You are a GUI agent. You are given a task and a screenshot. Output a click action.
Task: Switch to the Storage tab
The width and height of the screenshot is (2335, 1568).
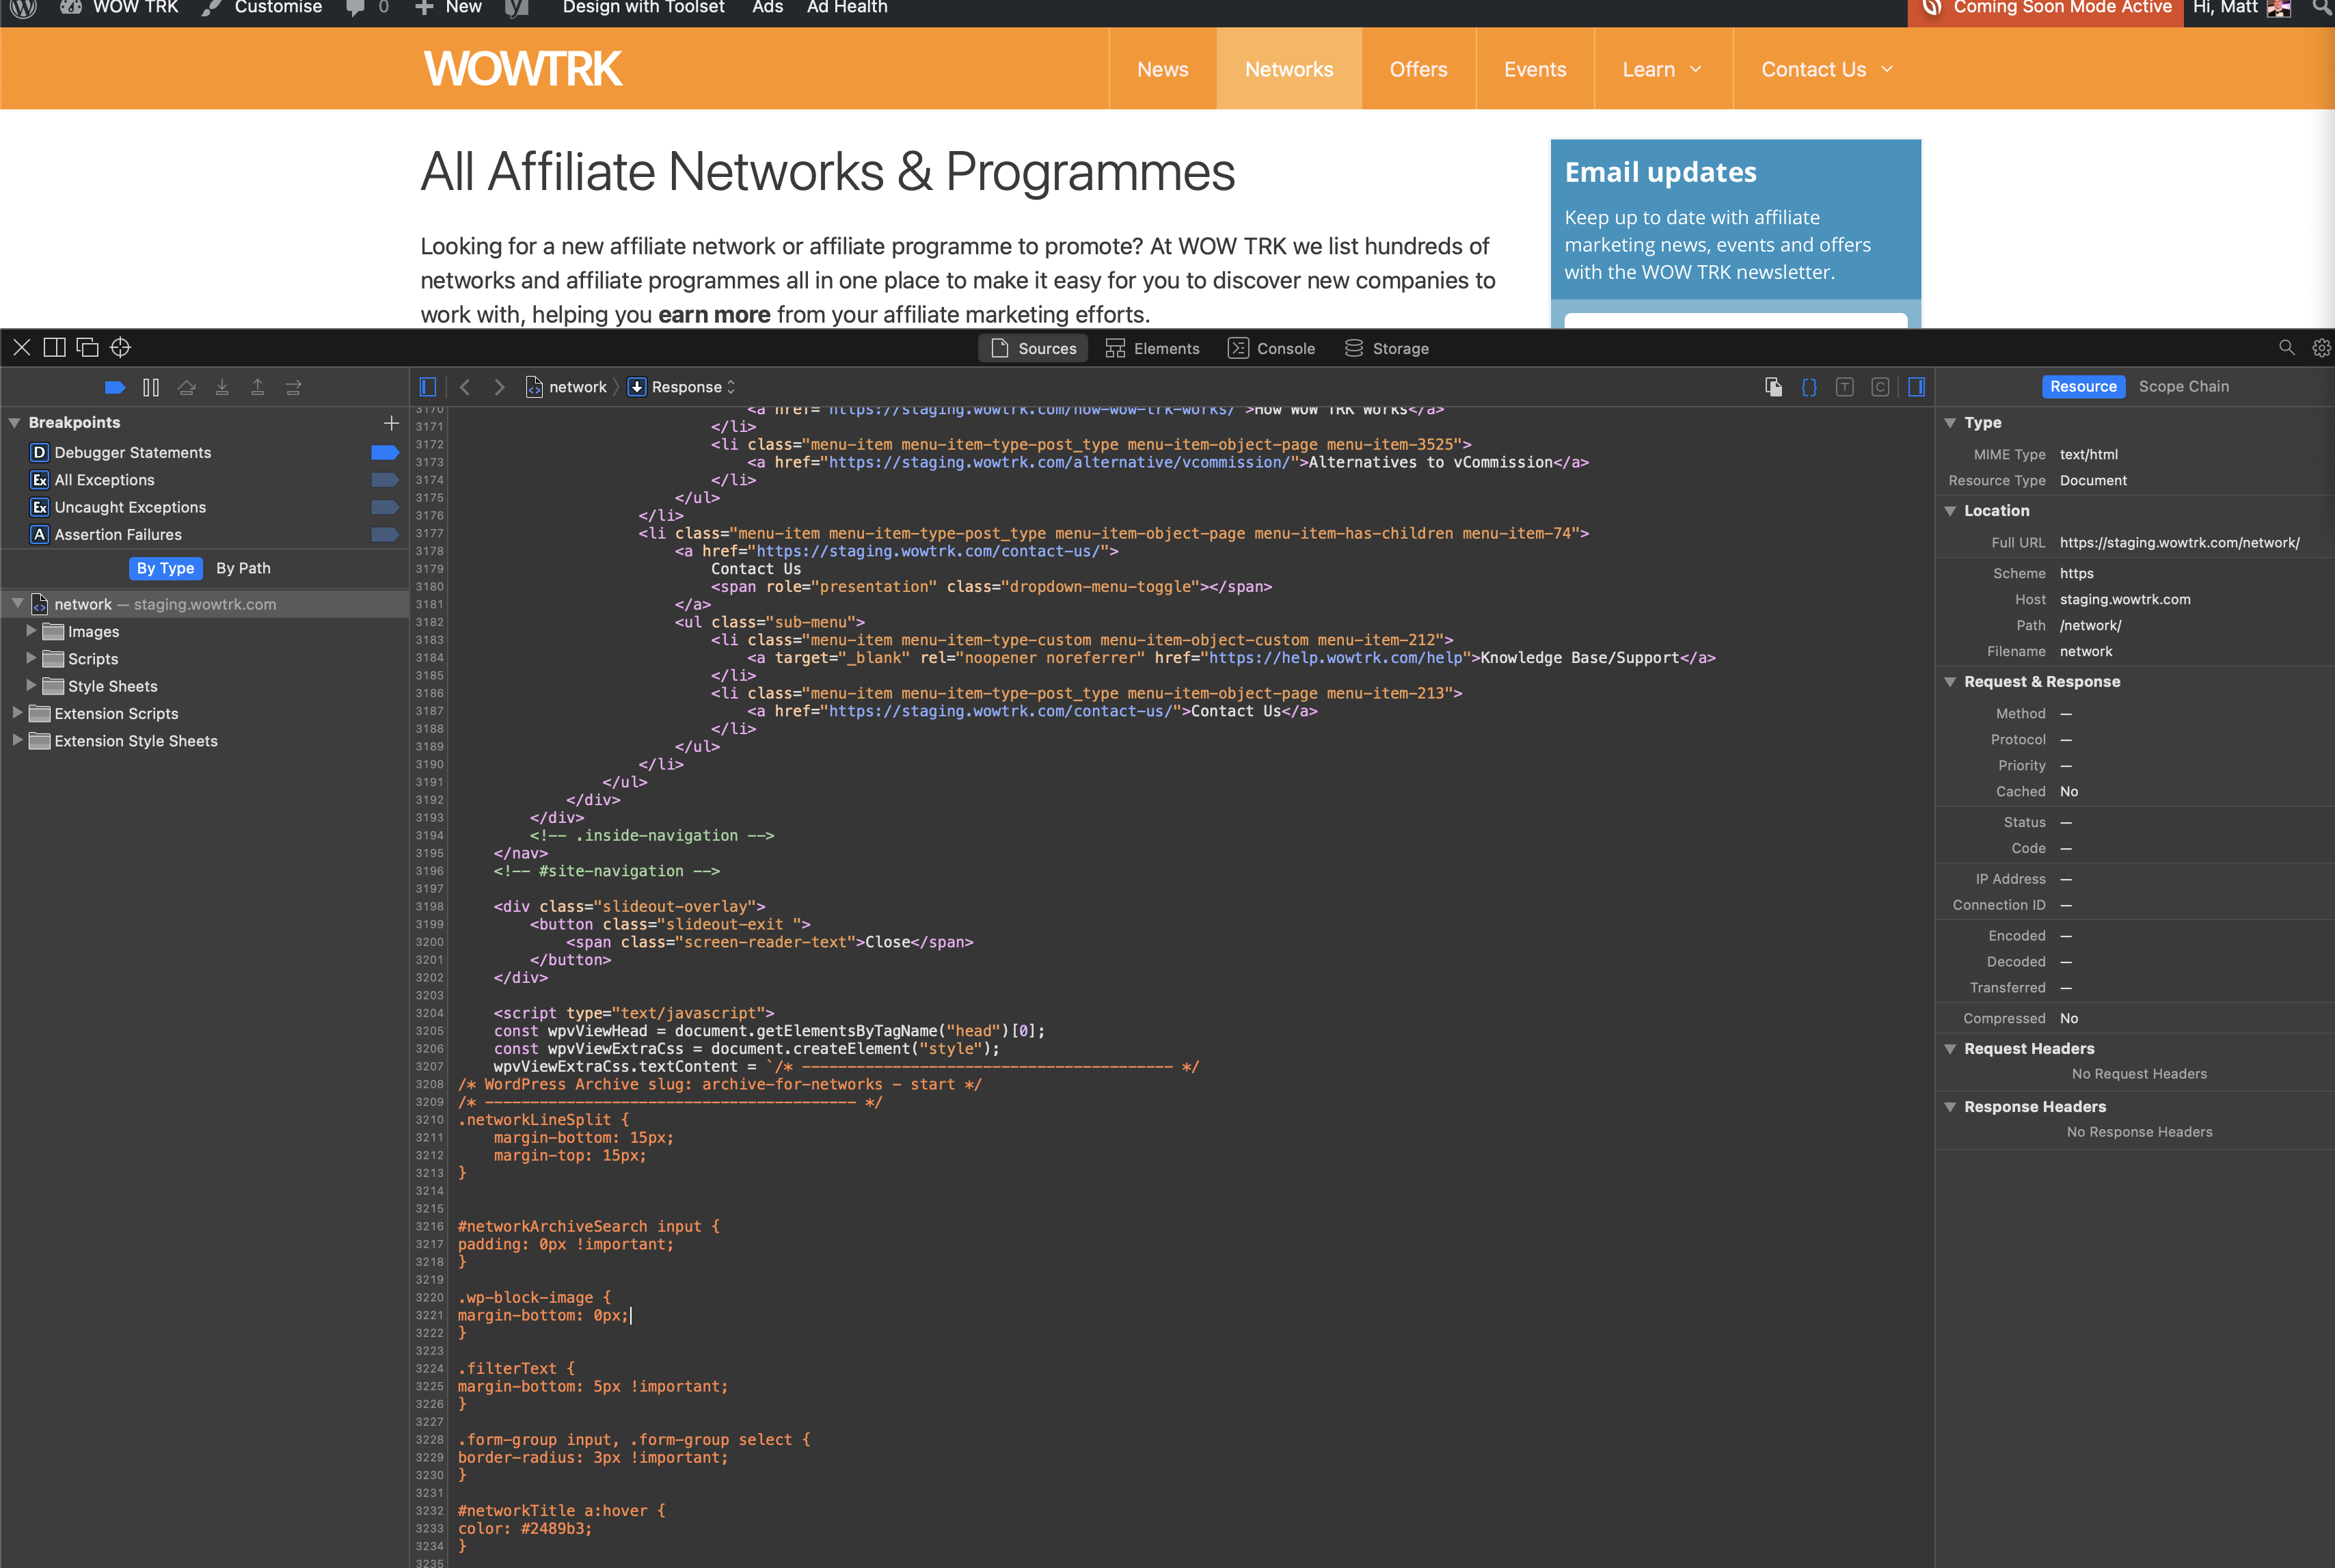(1387, 348)
